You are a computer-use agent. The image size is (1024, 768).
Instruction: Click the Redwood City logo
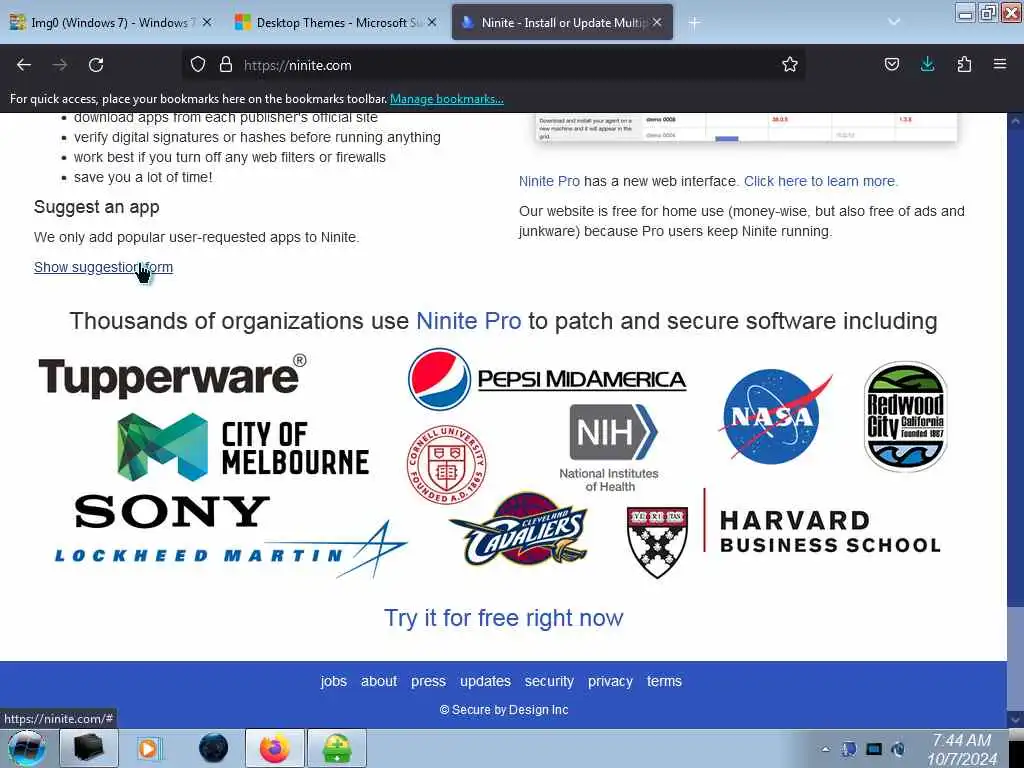(x=905, y=417)
